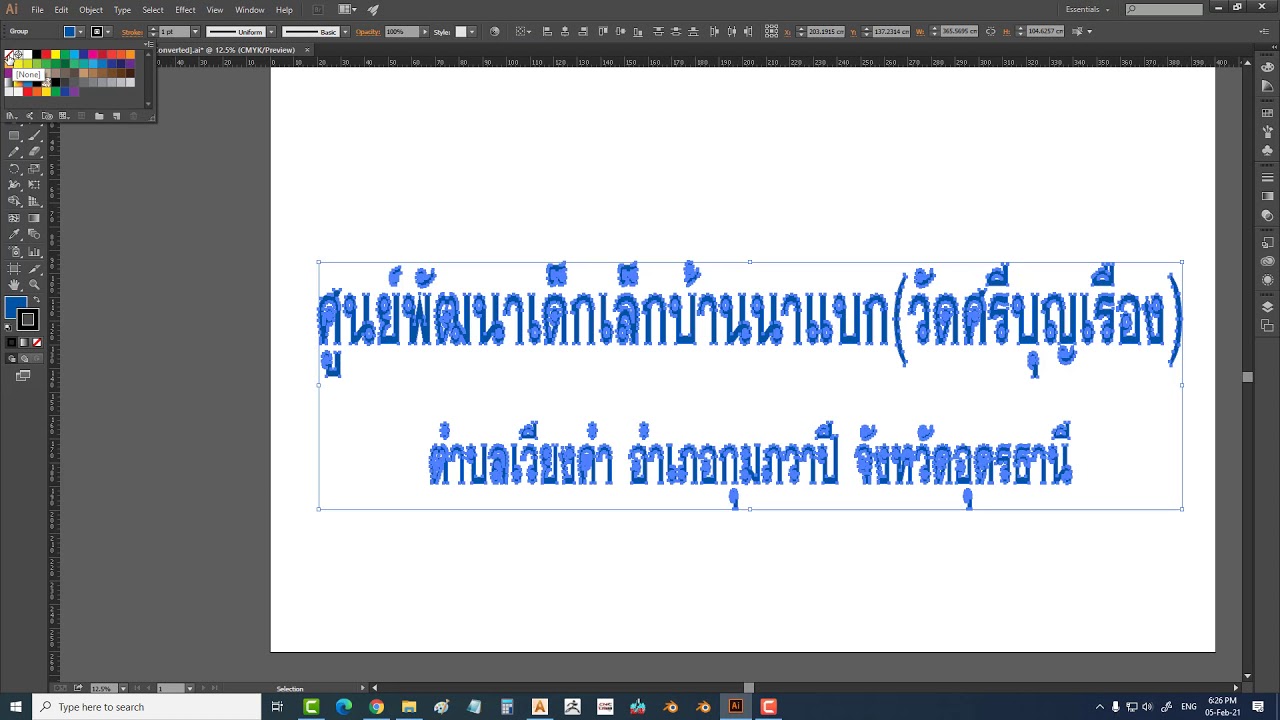Click the W width input field

(959, 31)
